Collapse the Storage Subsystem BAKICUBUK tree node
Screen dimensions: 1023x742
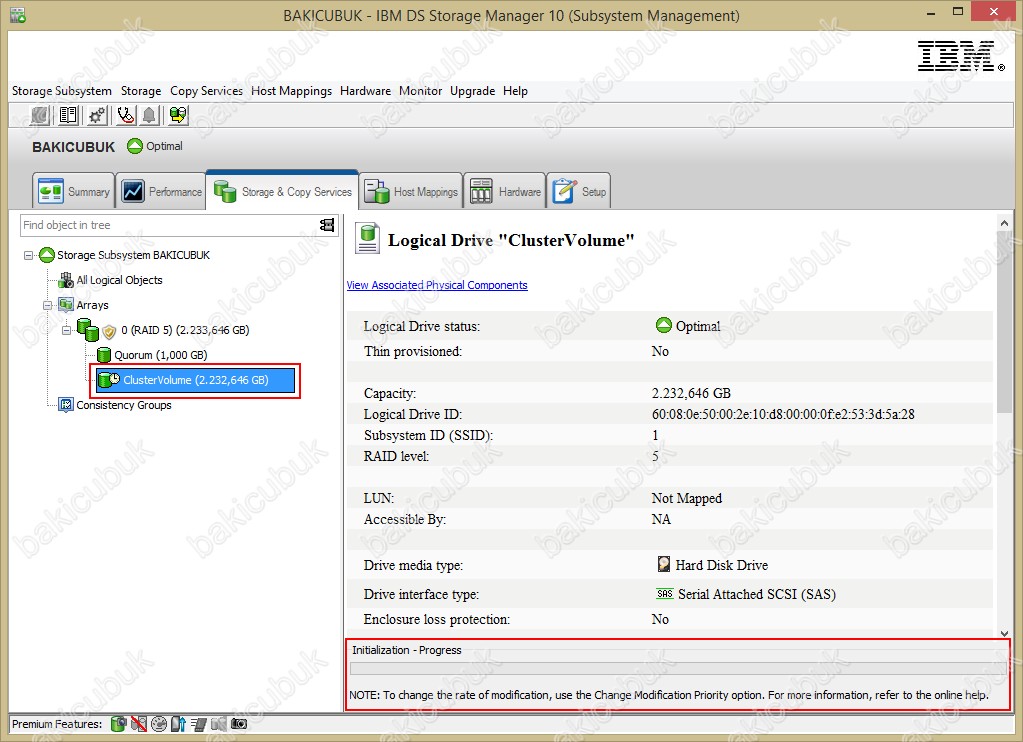(28, 255)
